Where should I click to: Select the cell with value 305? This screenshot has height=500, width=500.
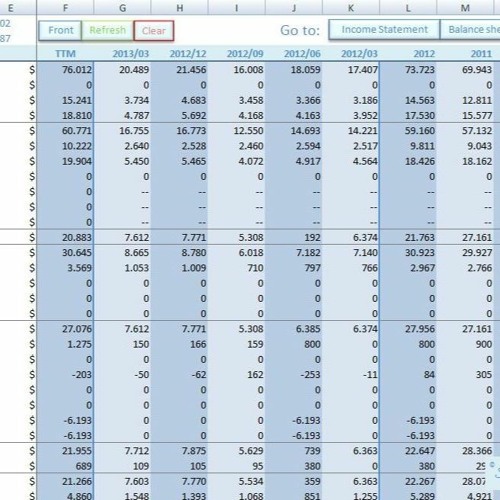pyautogui.click(x=465, y=375)
